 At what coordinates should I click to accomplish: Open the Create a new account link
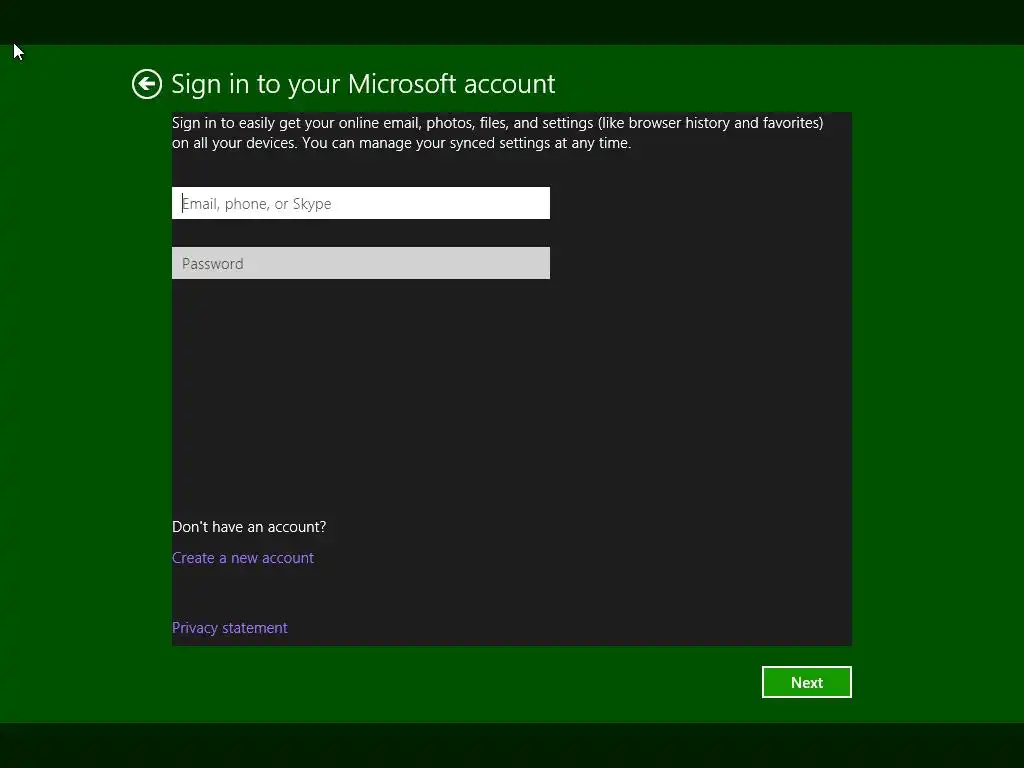tap(243, 558)
